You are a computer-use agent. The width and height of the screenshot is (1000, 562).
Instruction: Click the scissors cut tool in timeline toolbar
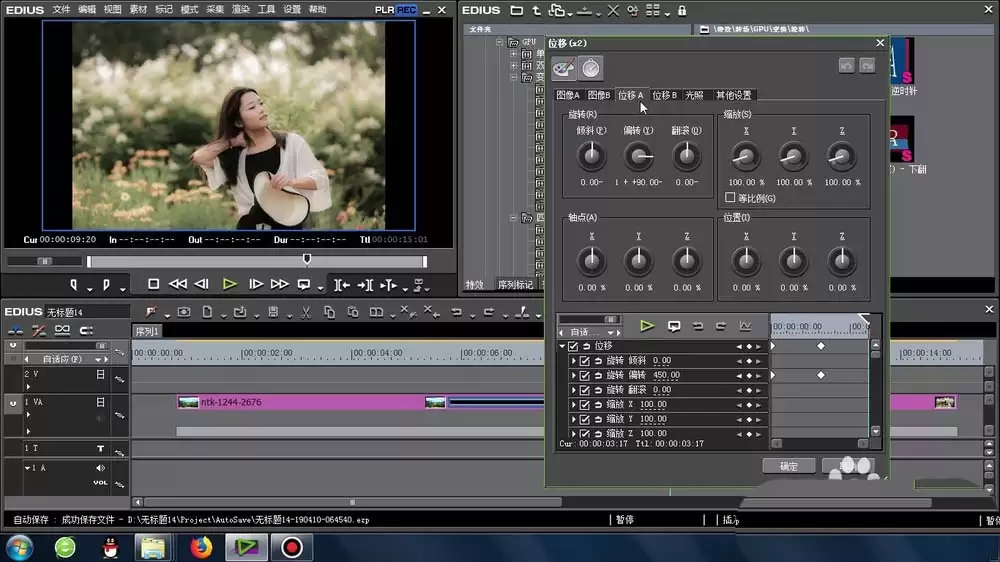click(x=305, y=312)
